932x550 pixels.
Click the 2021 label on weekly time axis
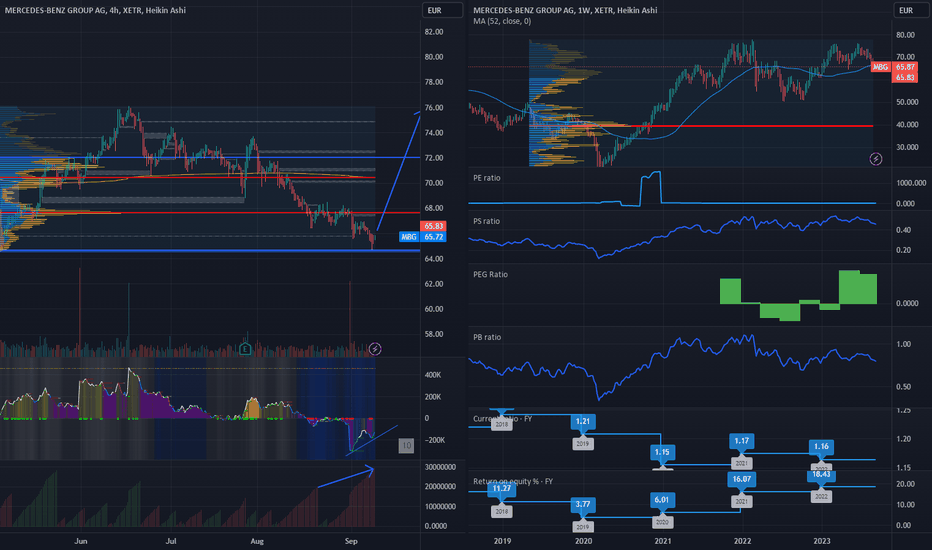(x=663, y=541)
